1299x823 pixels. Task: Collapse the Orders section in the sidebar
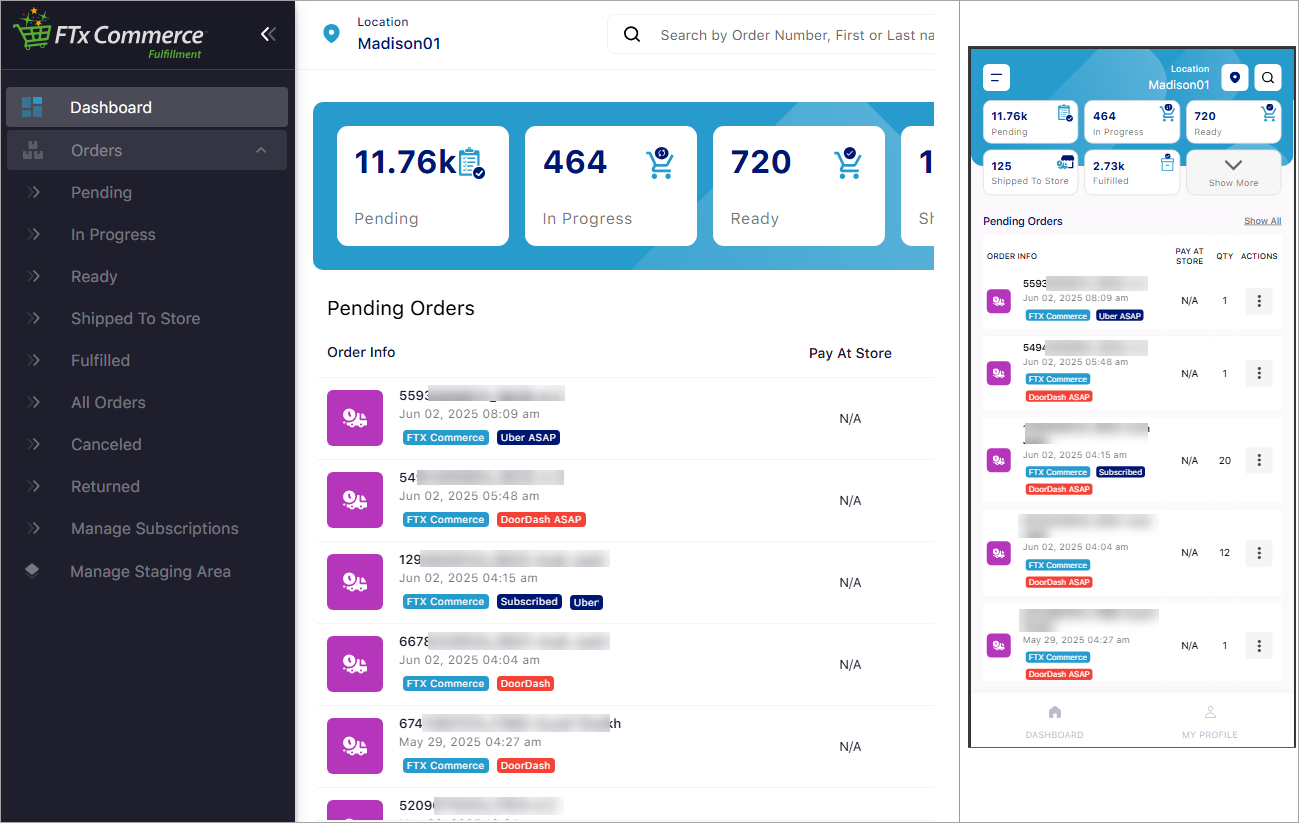[x=261, y=150]
